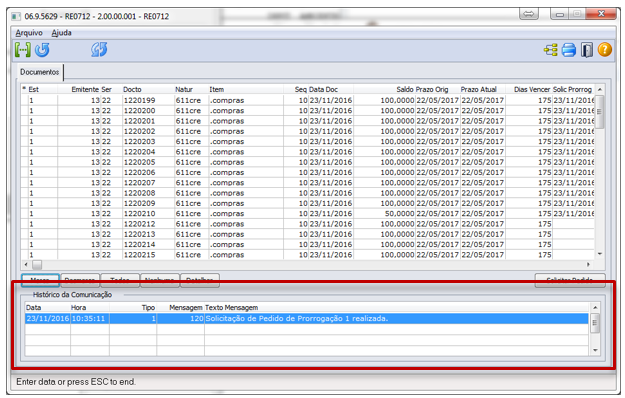Image resolution: width=625 pixels, height=398 pixels.
Task: Click message number 120 cell
Action: pos(181,319)
